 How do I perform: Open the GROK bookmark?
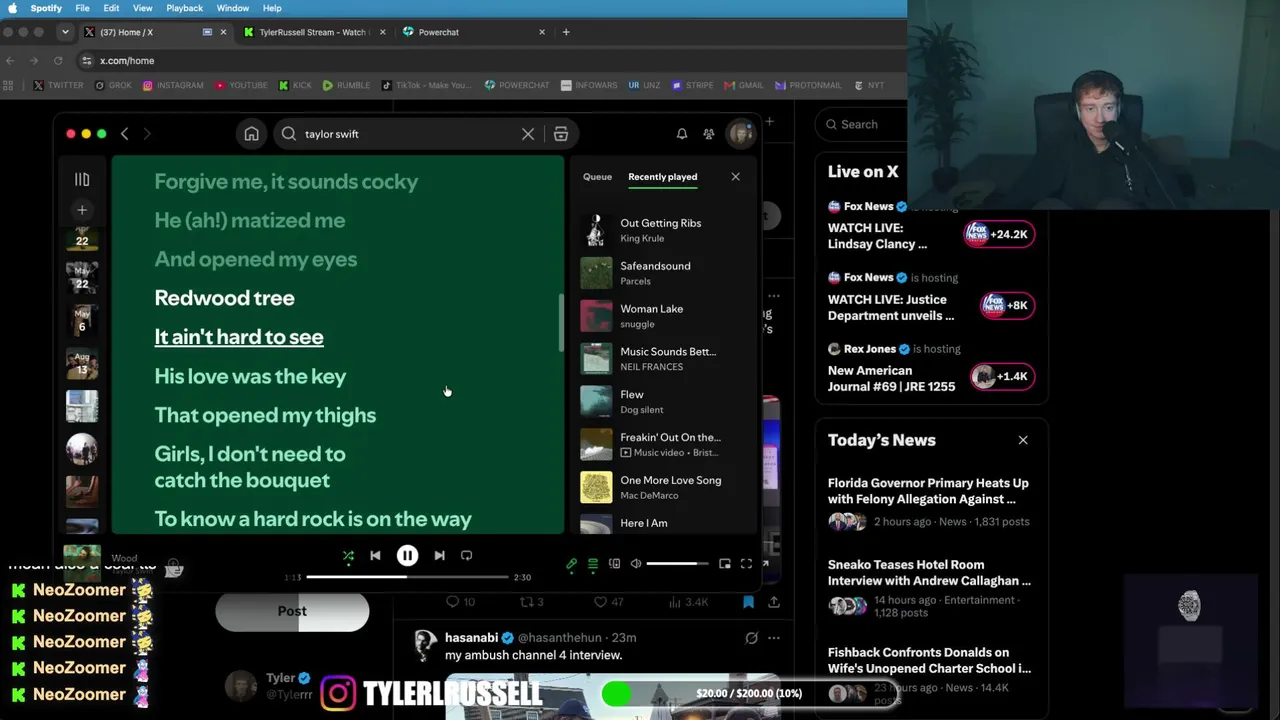pos(113,86)
